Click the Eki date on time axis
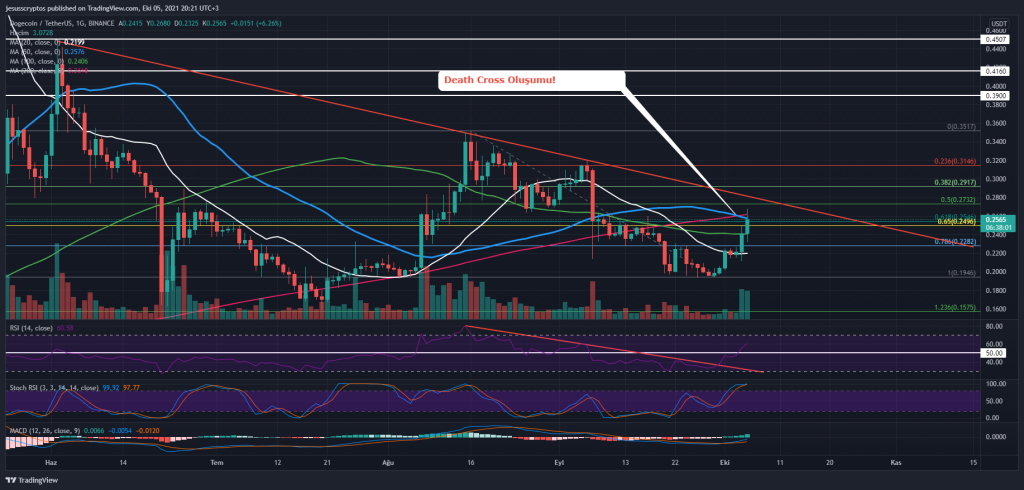The image size is (1024, 490). click(x=727, y=464)
